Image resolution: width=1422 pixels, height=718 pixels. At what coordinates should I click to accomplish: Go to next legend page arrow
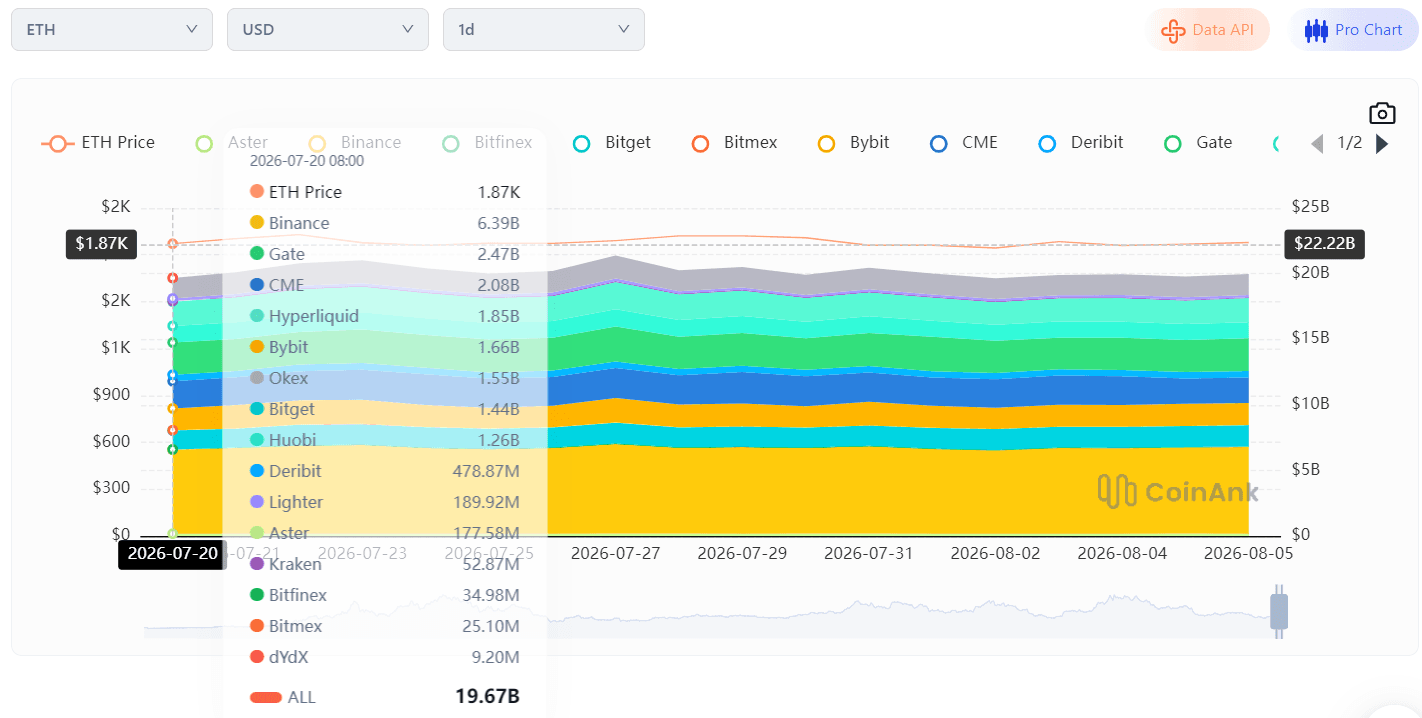point(1382,143)
